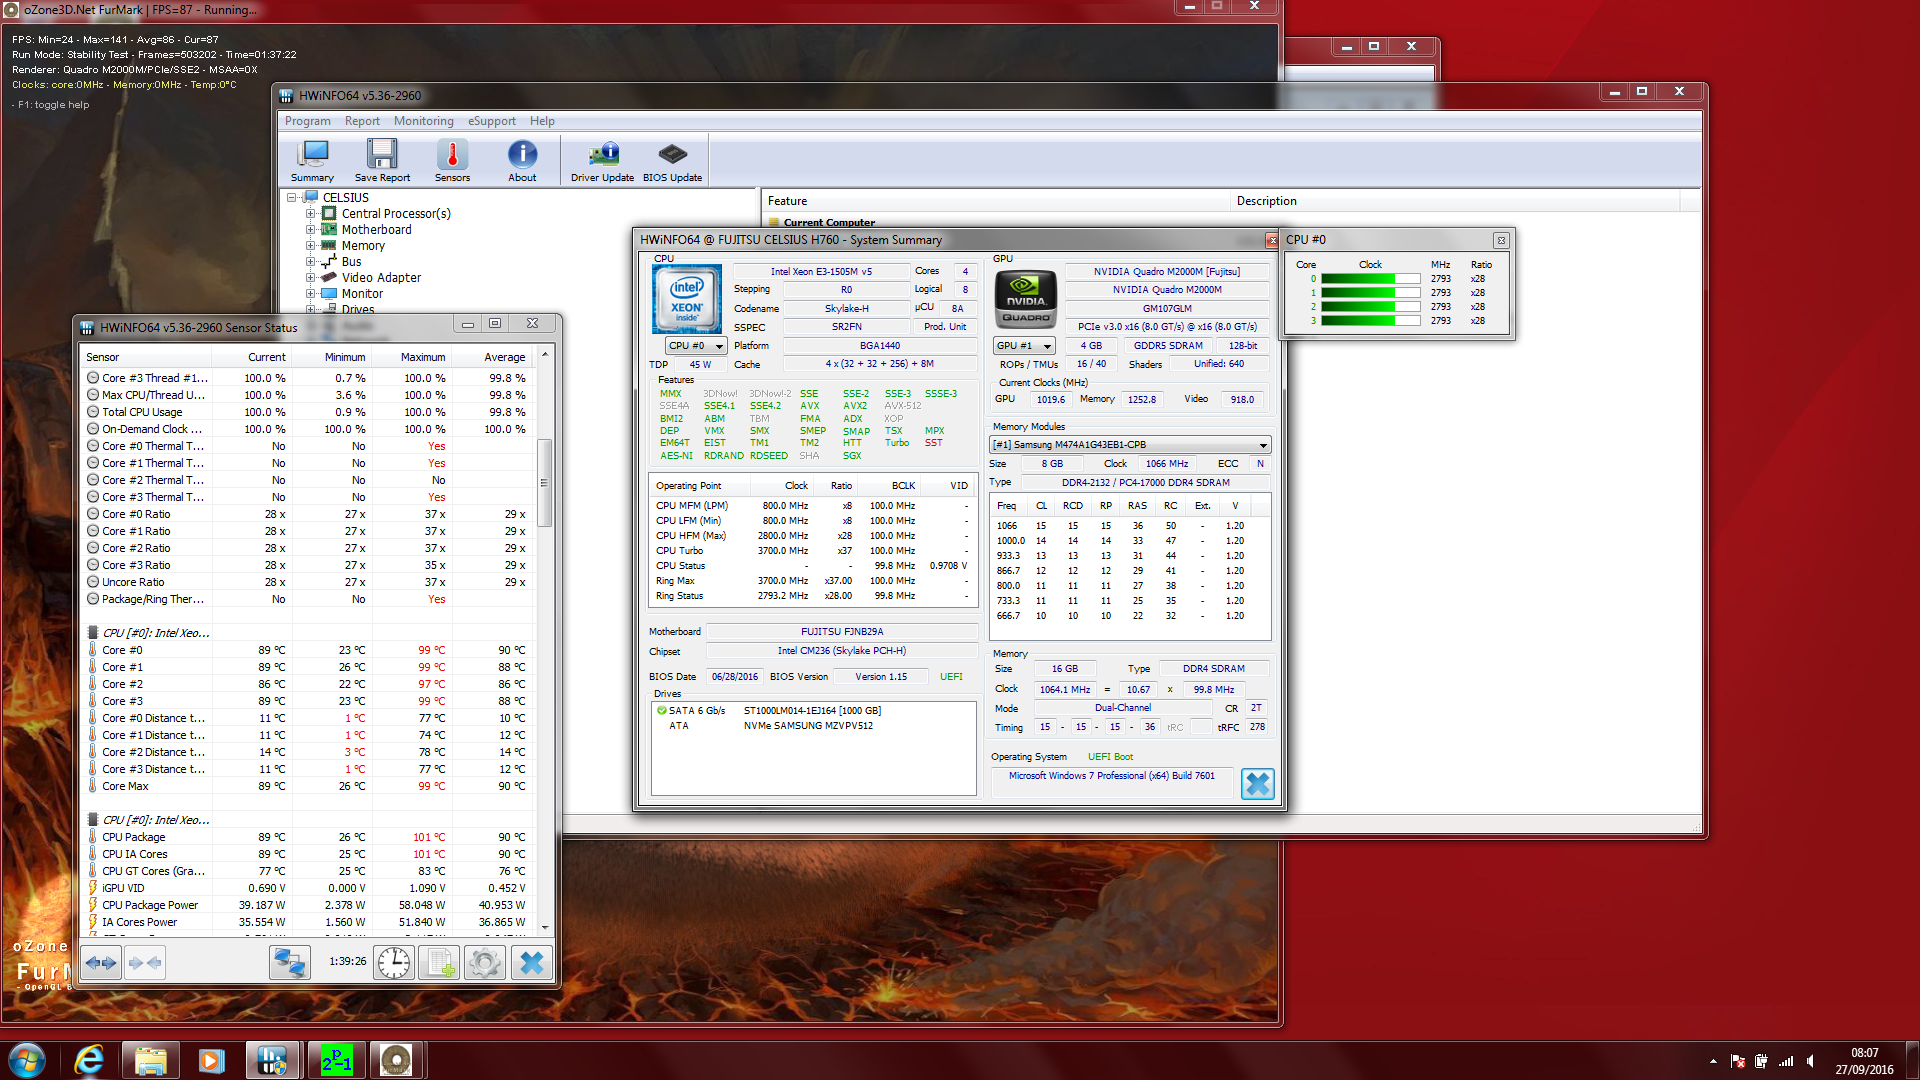Click the clock reset icon in Sensor Status
Viewport: 1920px width, 1080px height.
[394, 963]
